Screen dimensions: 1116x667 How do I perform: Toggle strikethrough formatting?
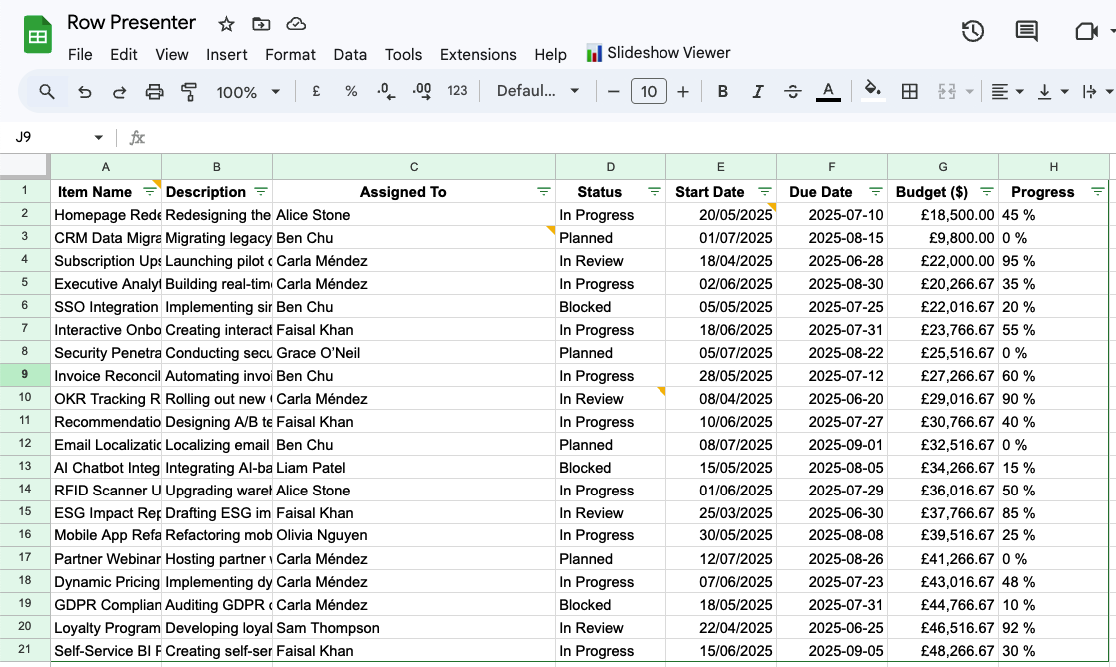792,92
